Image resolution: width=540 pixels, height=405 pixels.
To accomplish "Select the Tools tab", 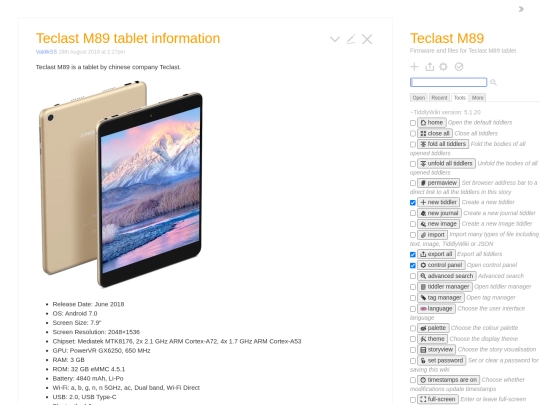I will coord(459,98).
